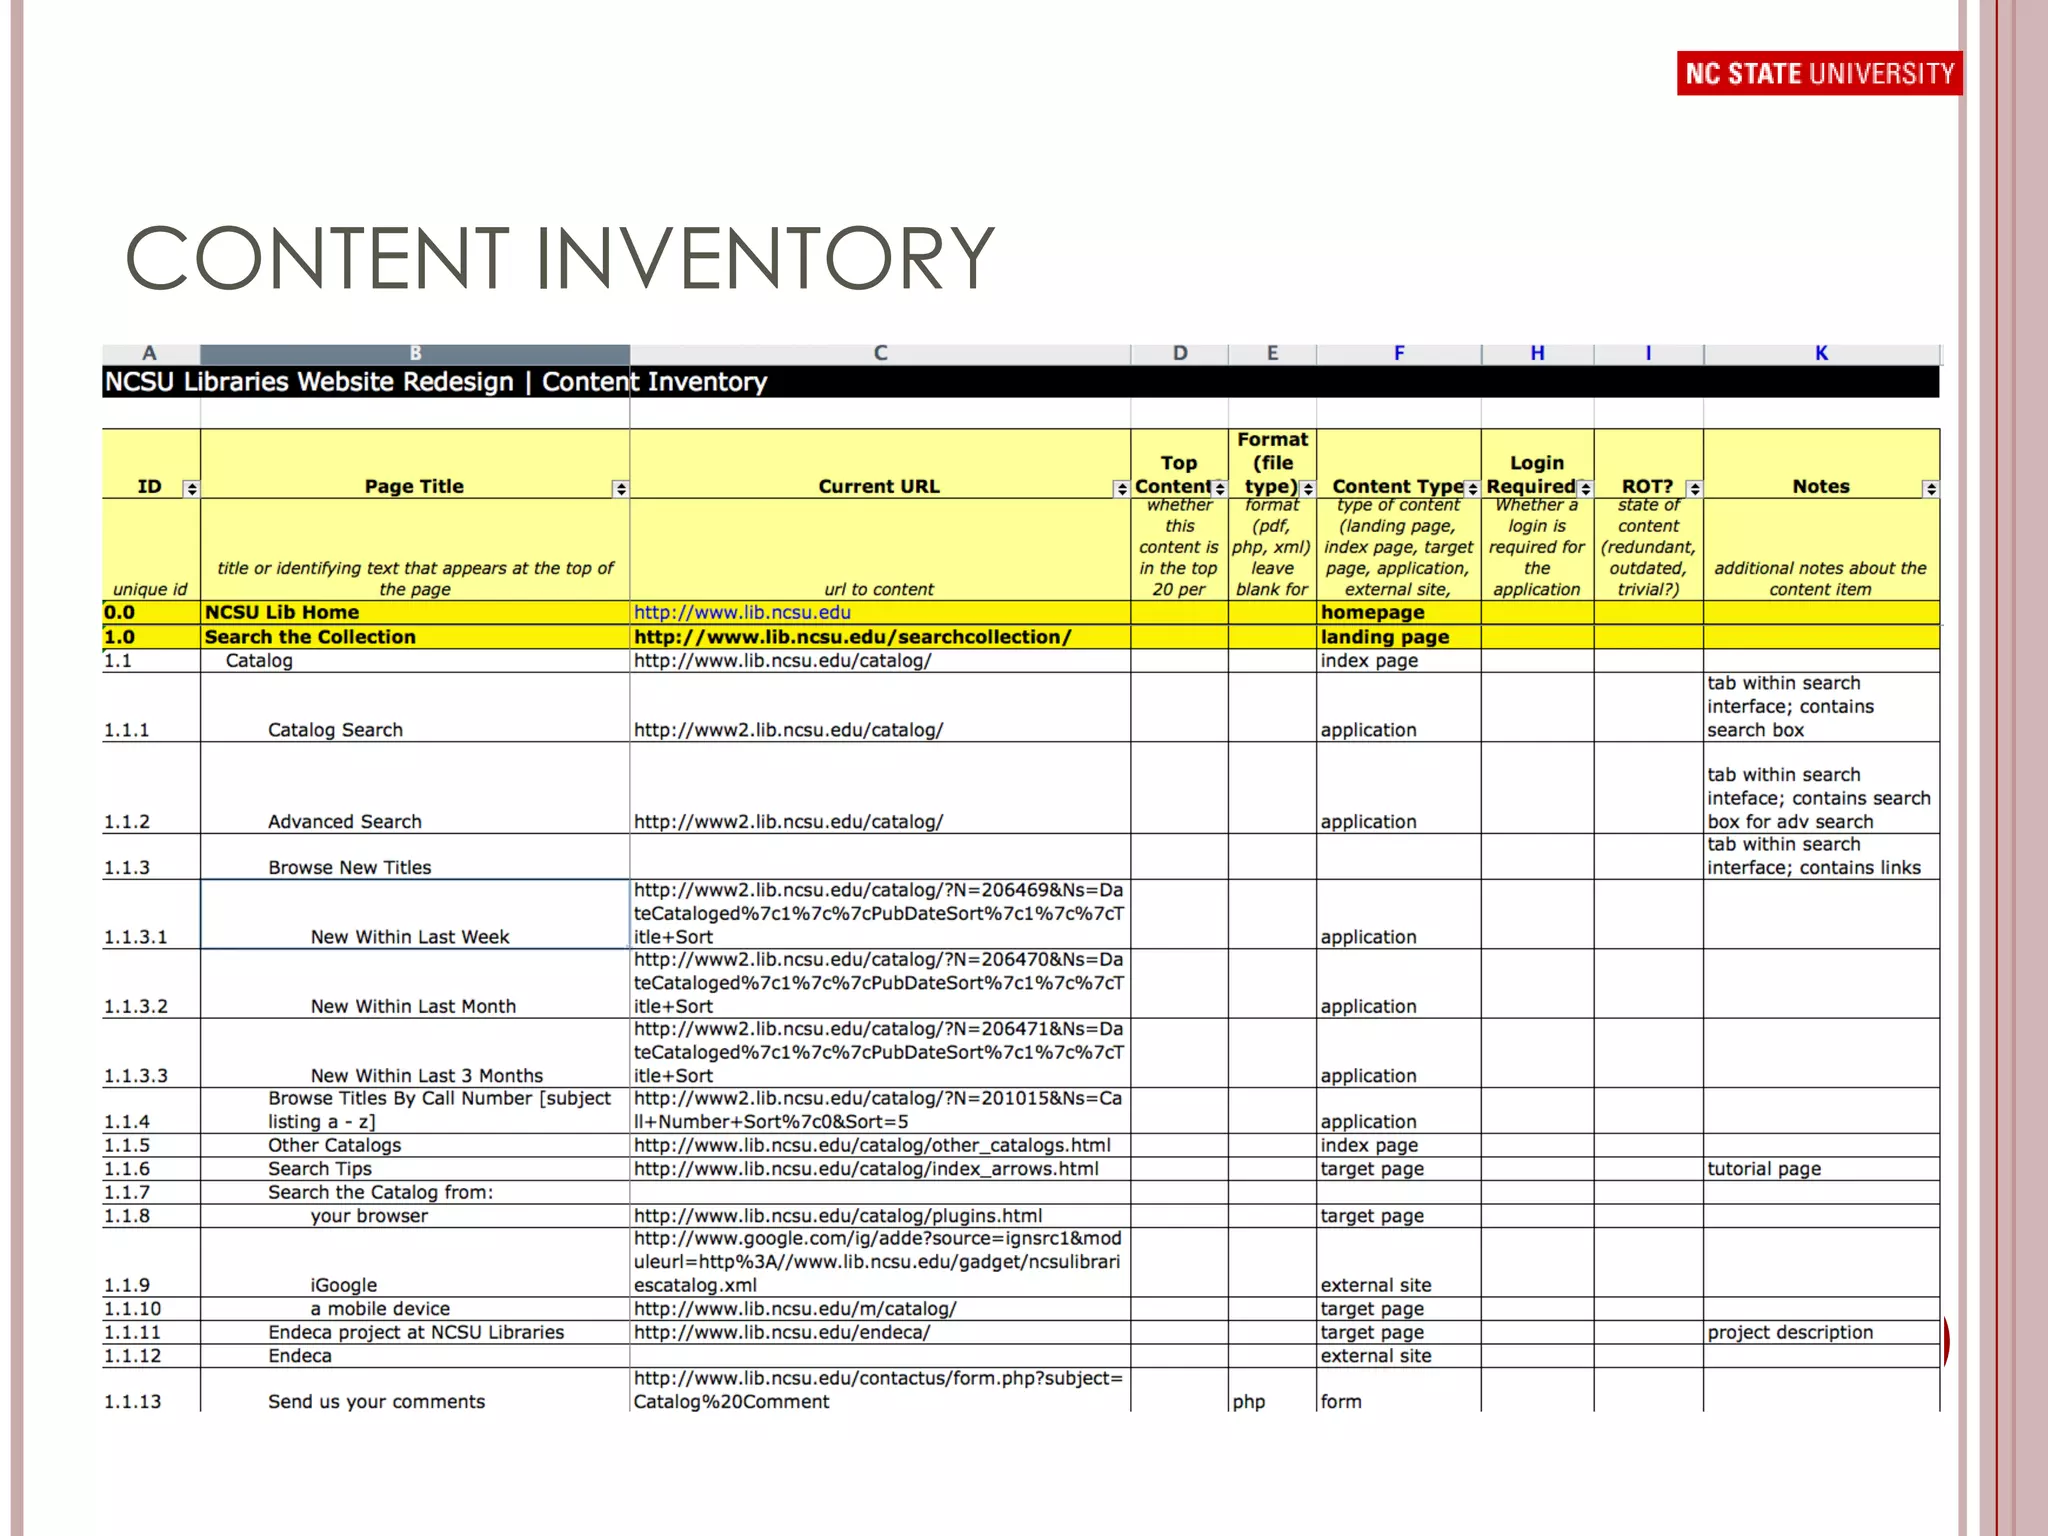Select column D header
2048x1536 pixels.
click(1180, 354)
